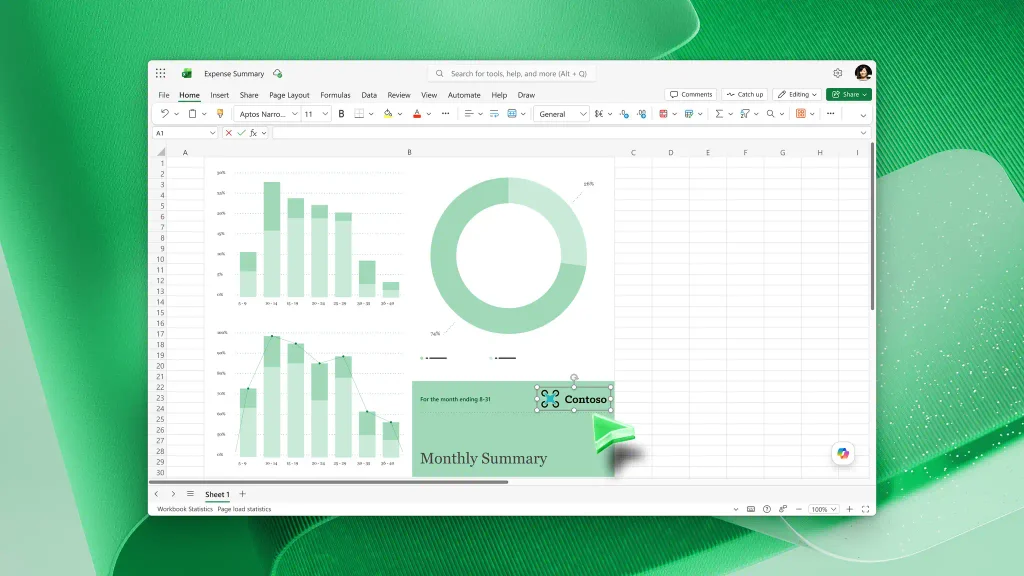The width and height of the screenshot is (1024, 576).
Task: Zoom out with the minus button
Action: pos(799,509)
